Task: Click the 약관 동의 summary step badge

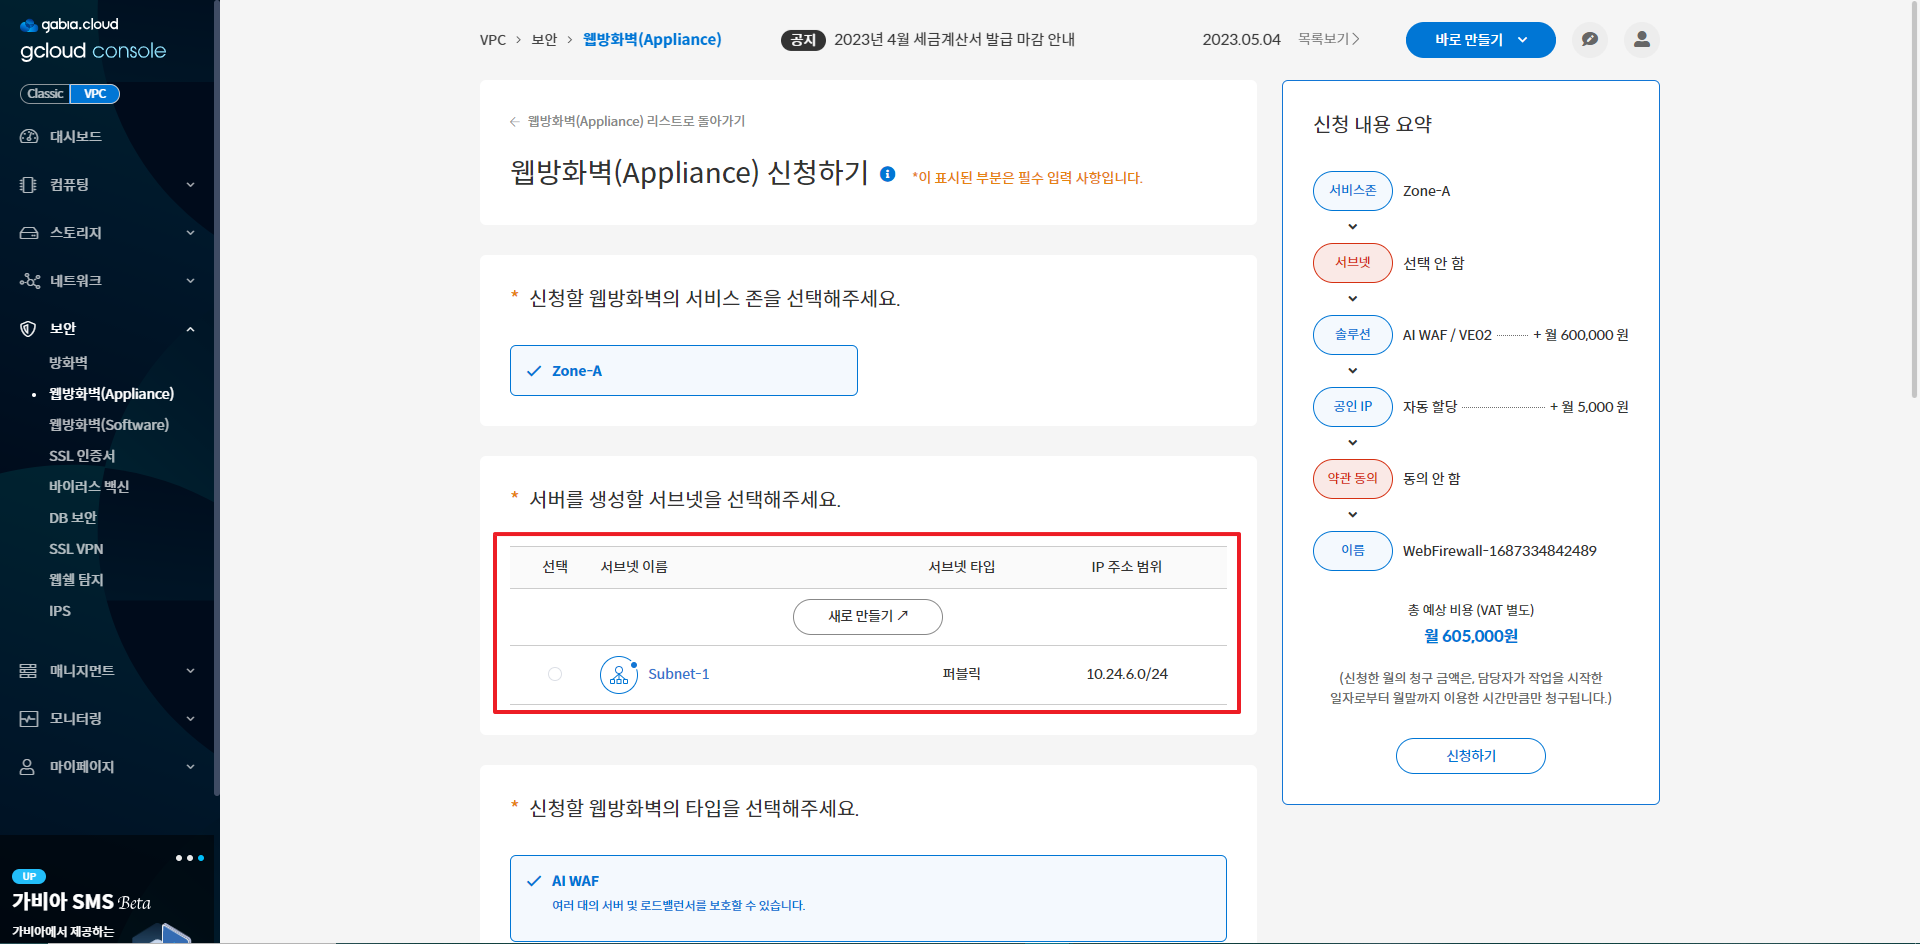Action: 1352,478
